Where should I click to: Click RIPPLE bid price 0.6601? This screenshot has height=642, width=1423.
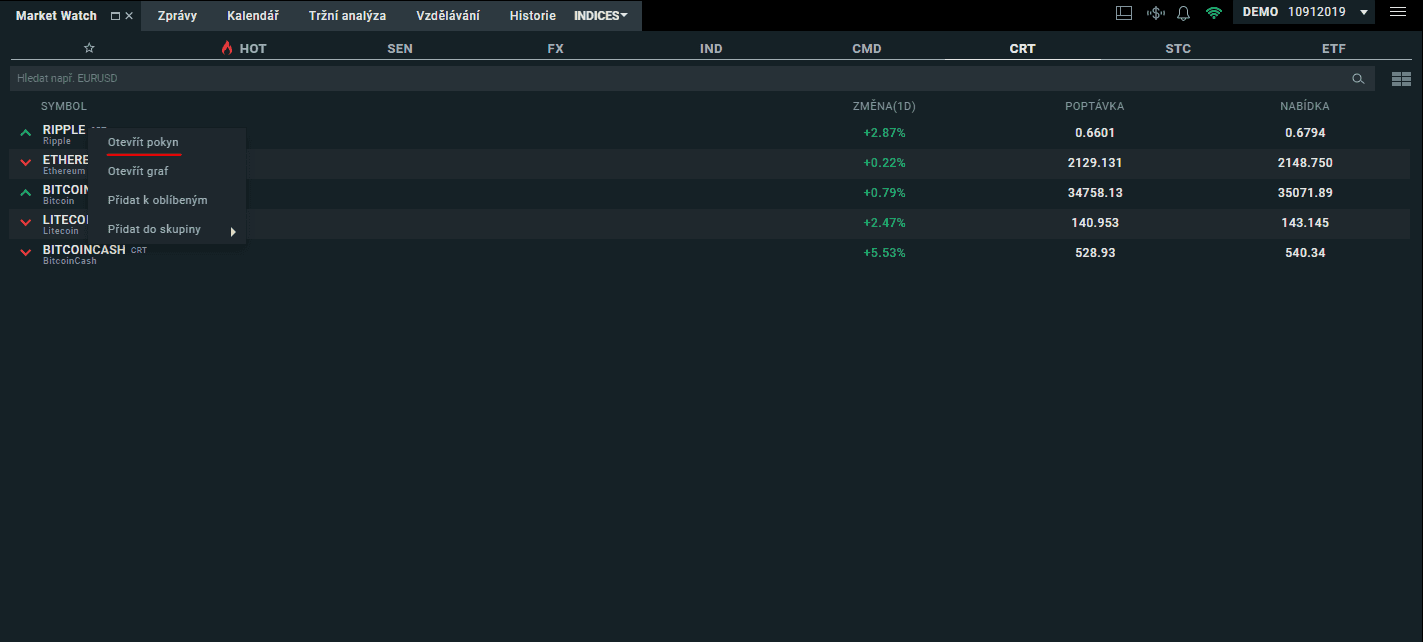pyautogui.click(x=1095, y=133)
